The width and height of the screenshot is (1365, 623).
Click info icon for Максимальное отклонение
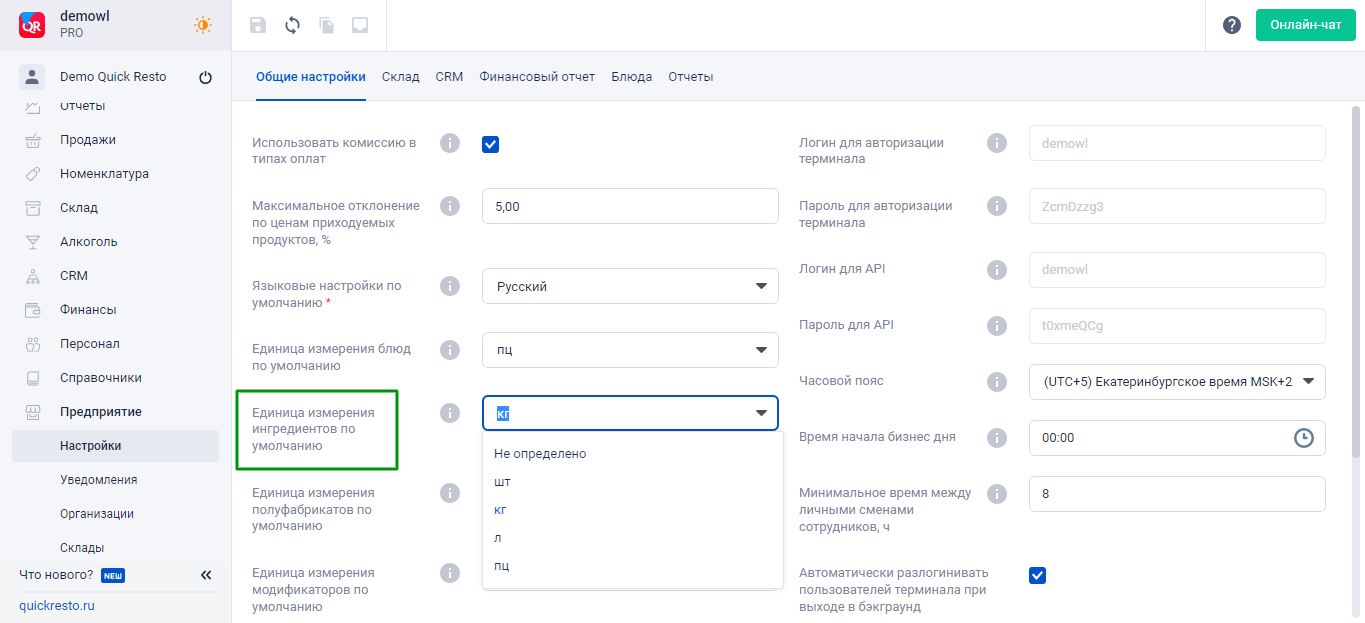(x=450, y=206)
